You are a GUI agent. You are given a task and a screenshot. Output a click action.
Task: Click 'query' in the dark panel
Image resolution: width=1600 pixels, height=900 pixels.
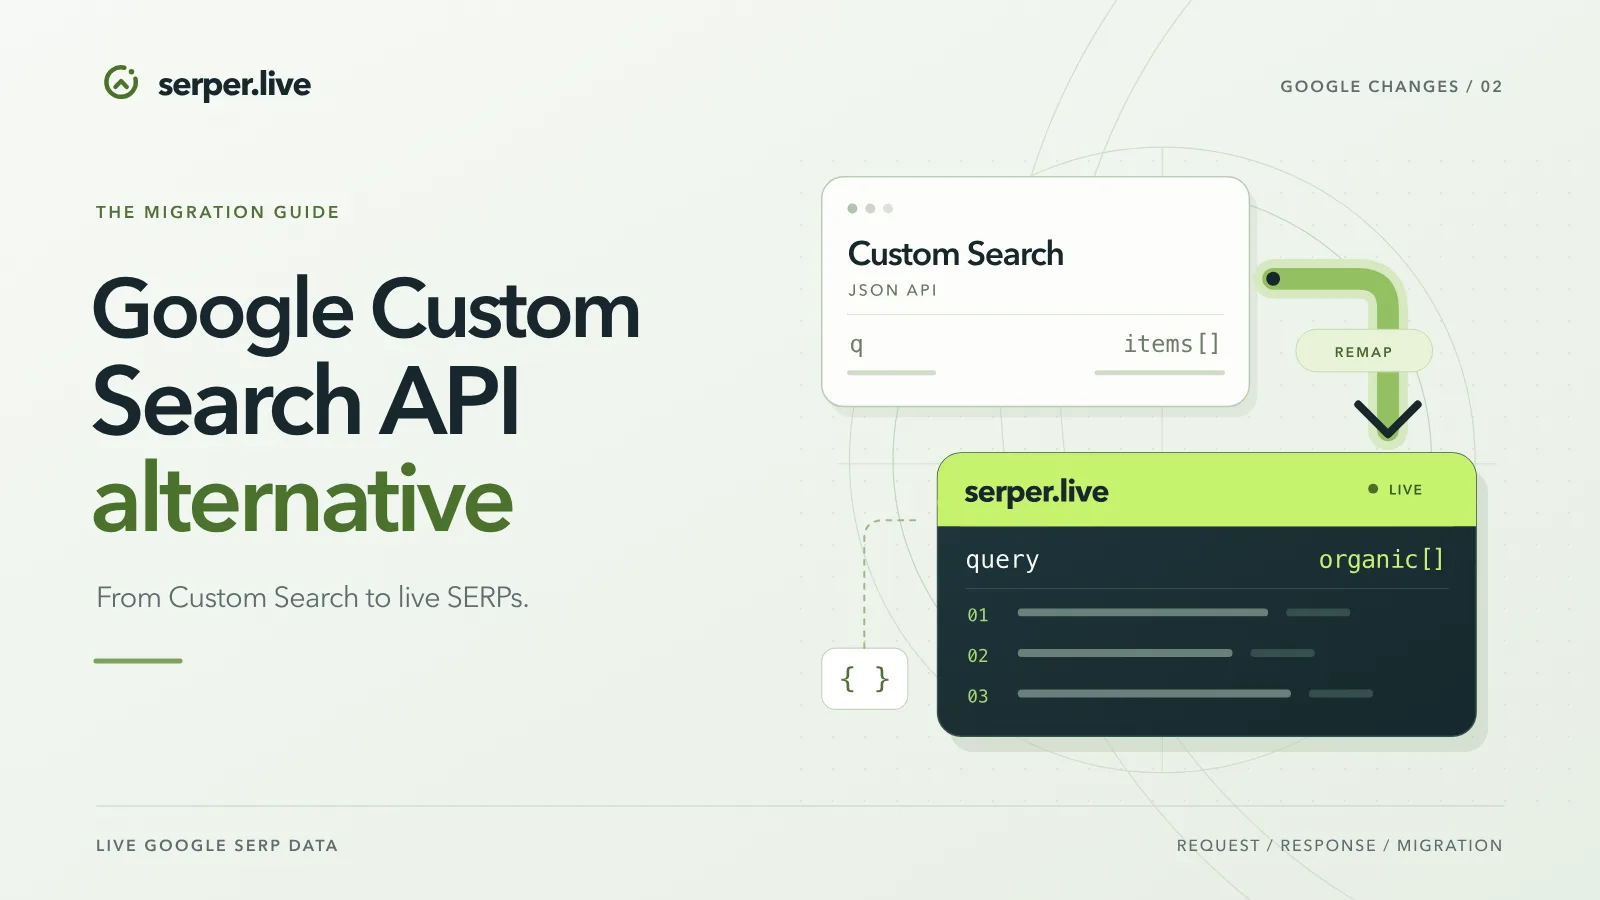click(1002, 560)
